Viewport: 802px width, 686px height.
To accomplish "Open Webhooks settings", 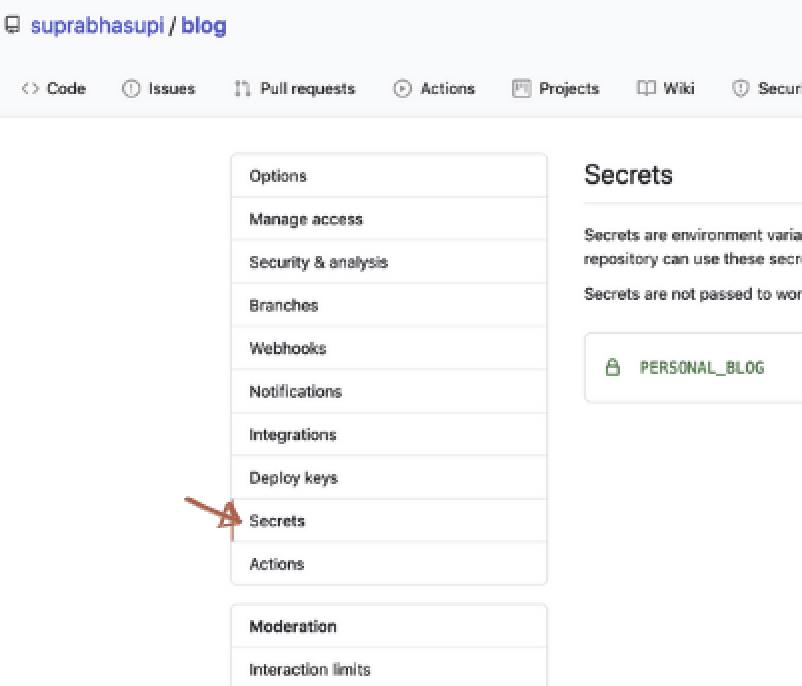I will point(389,348).
